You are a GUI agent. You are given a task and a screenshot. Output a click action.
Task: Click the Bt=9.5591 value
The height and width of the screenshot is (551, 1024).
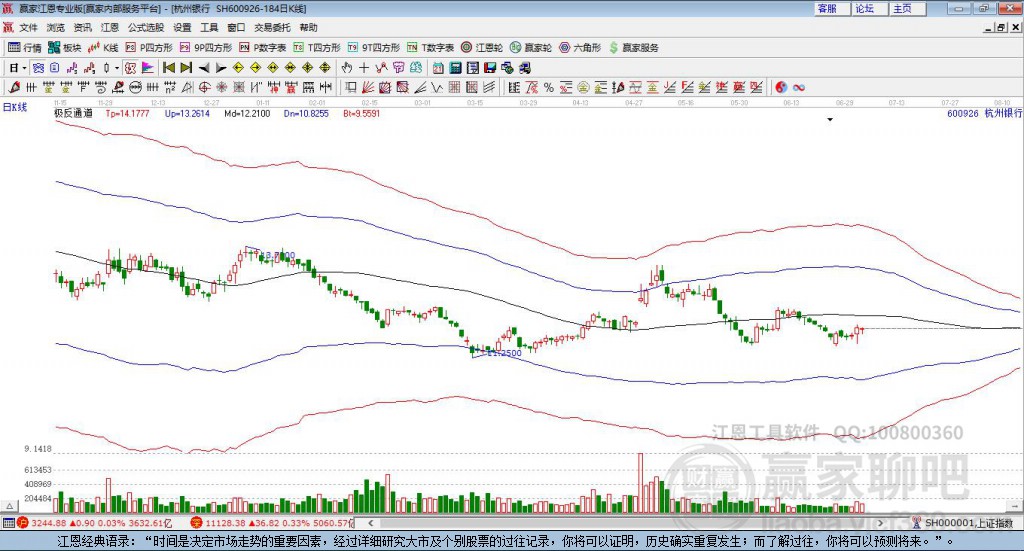[x=361, y=114]
